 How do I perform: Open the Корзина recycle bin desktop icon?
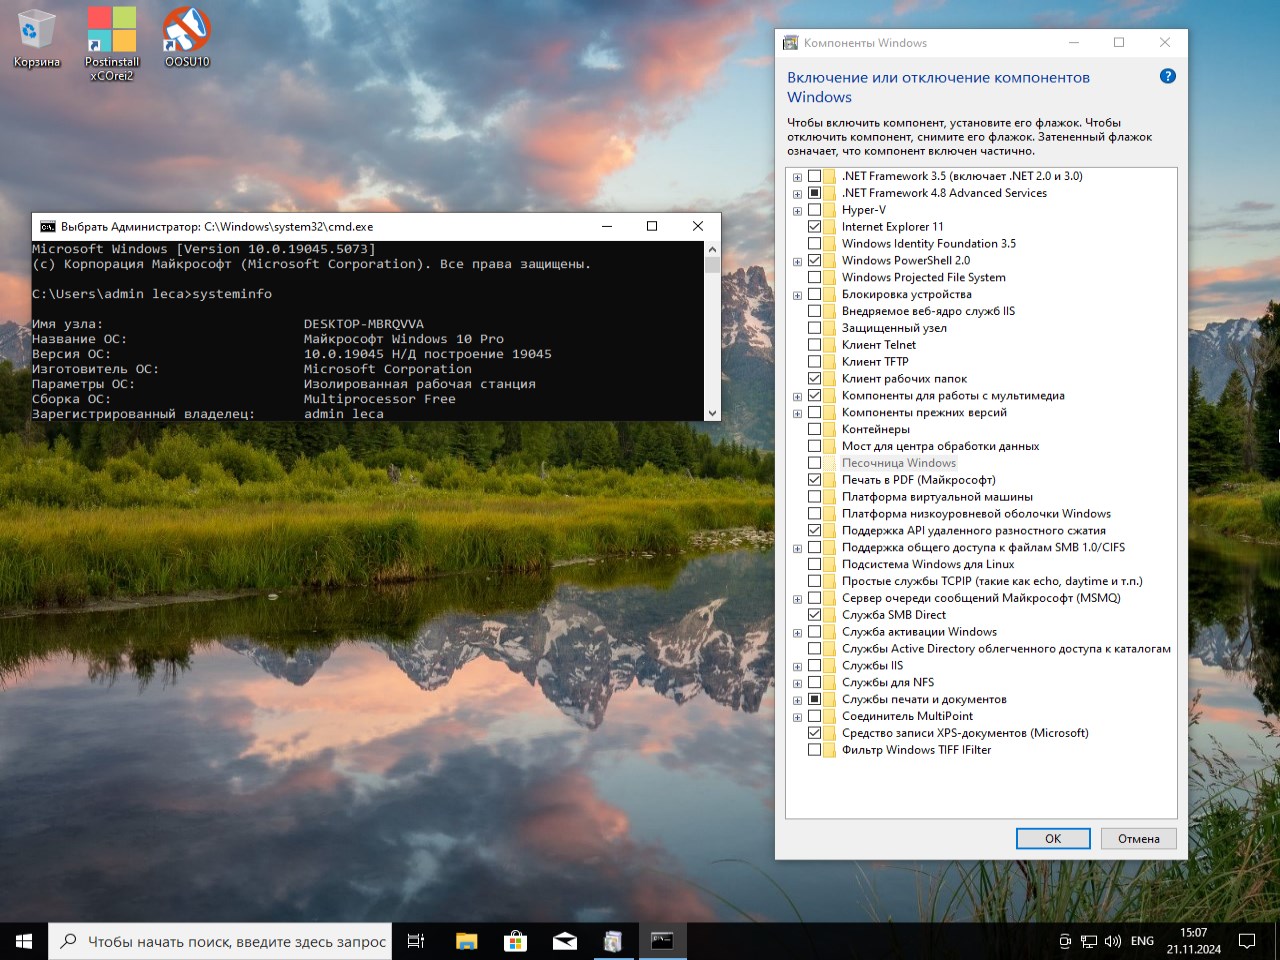(36, 38)
